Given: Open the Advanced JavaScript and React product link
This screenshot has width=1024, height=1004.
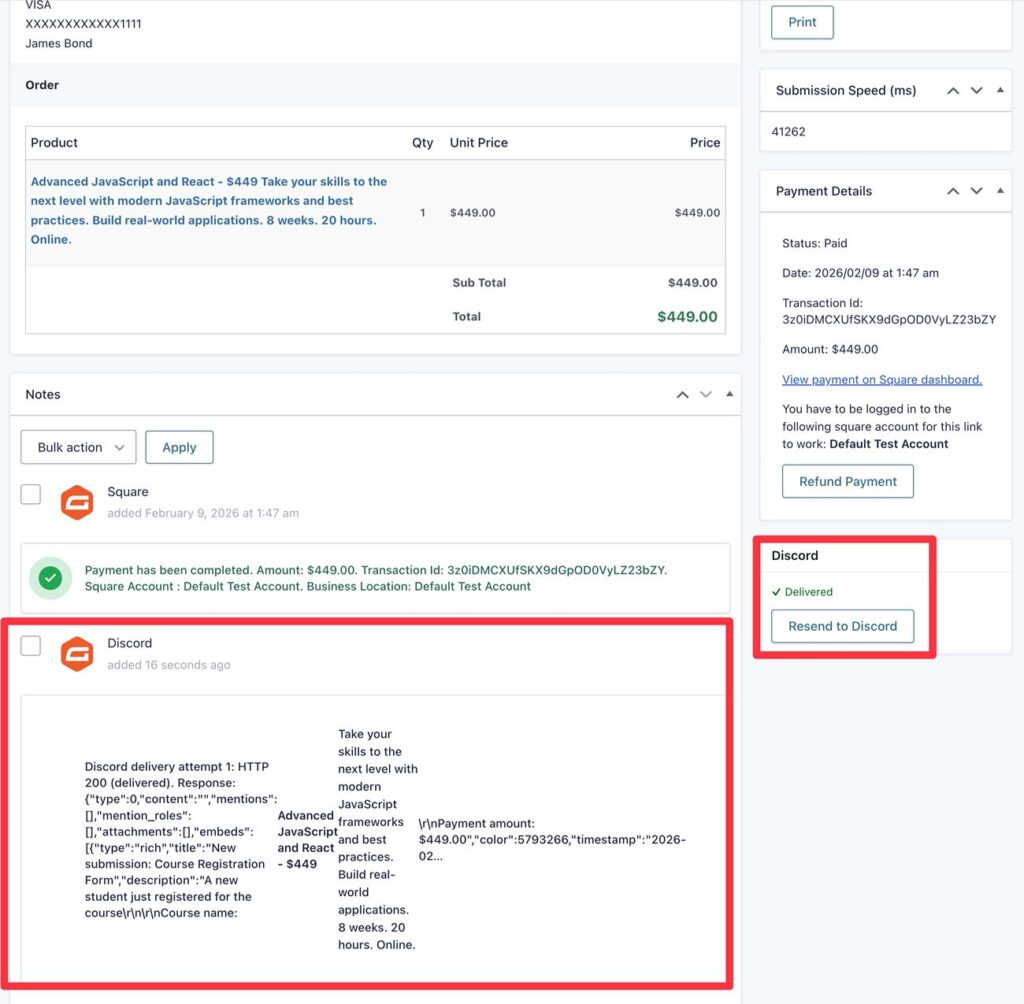Looking at the screenshot, I should 209,210.
